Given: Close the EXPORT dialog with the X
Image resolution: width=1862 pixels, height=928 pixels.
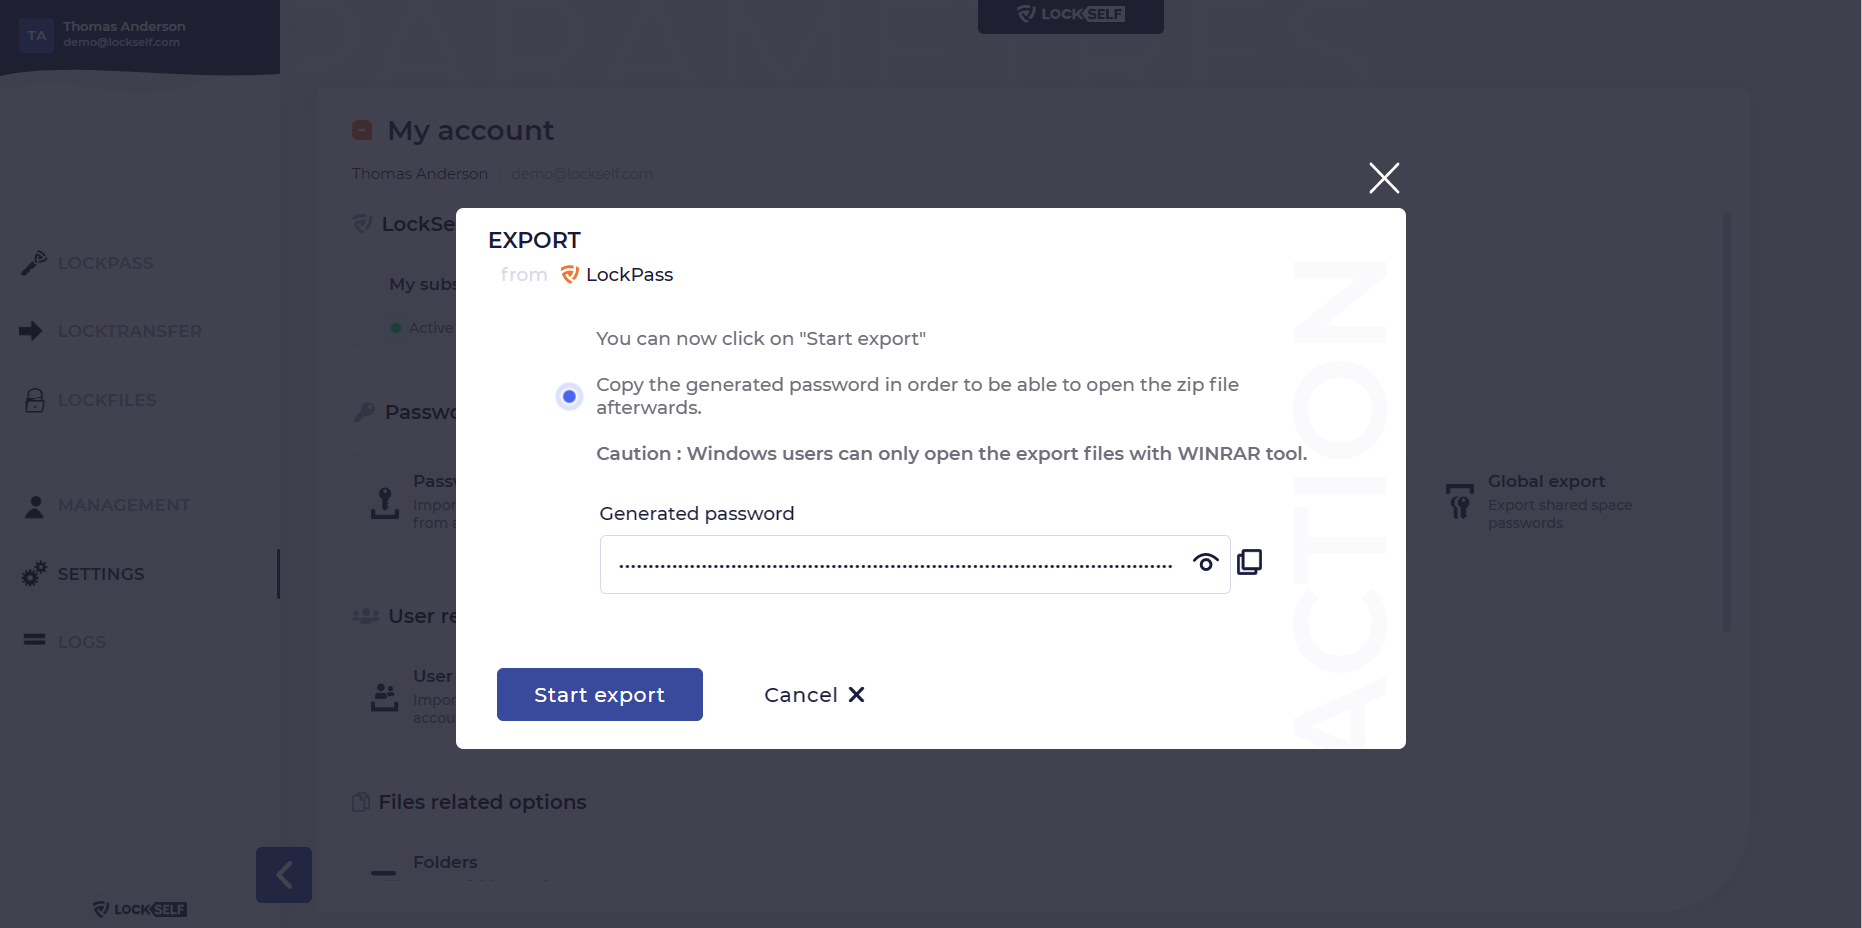Looking at the screenshot, I should click(1384, 177).
